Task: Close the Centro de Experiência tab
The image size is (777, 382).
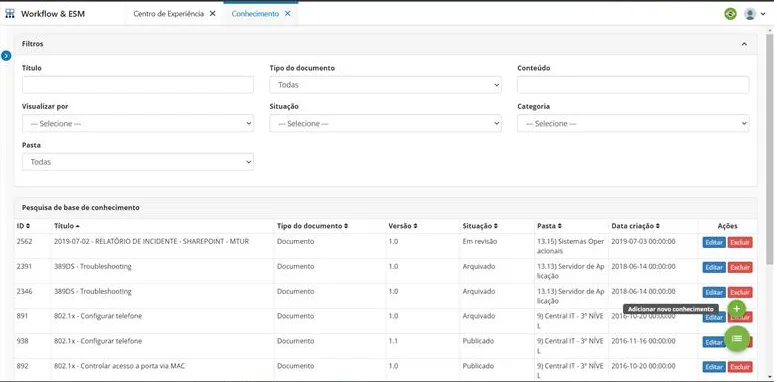Action: 213,14
